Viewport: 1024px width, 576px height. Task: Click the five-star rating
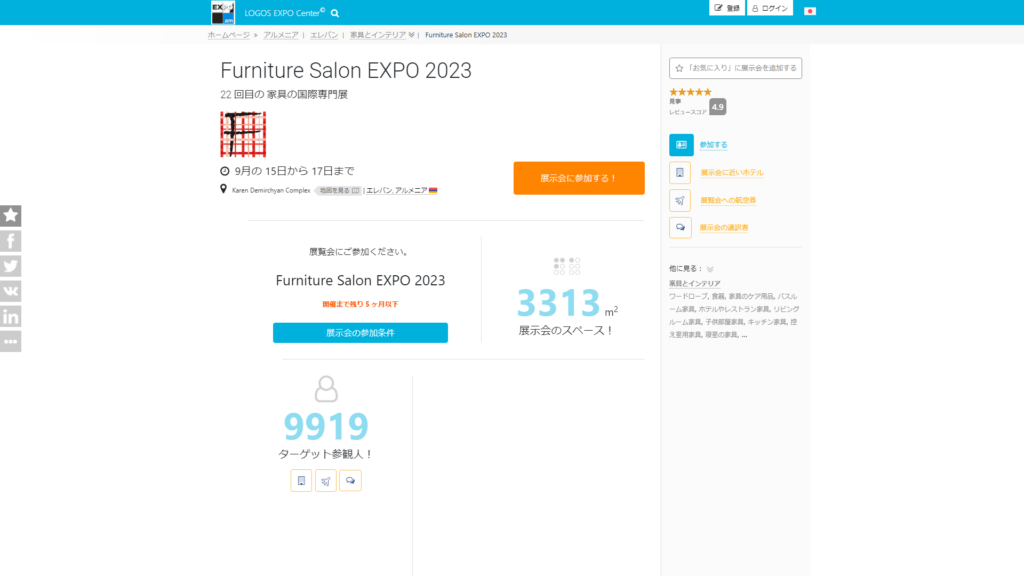pyautogui.click(x=690, y=92)
